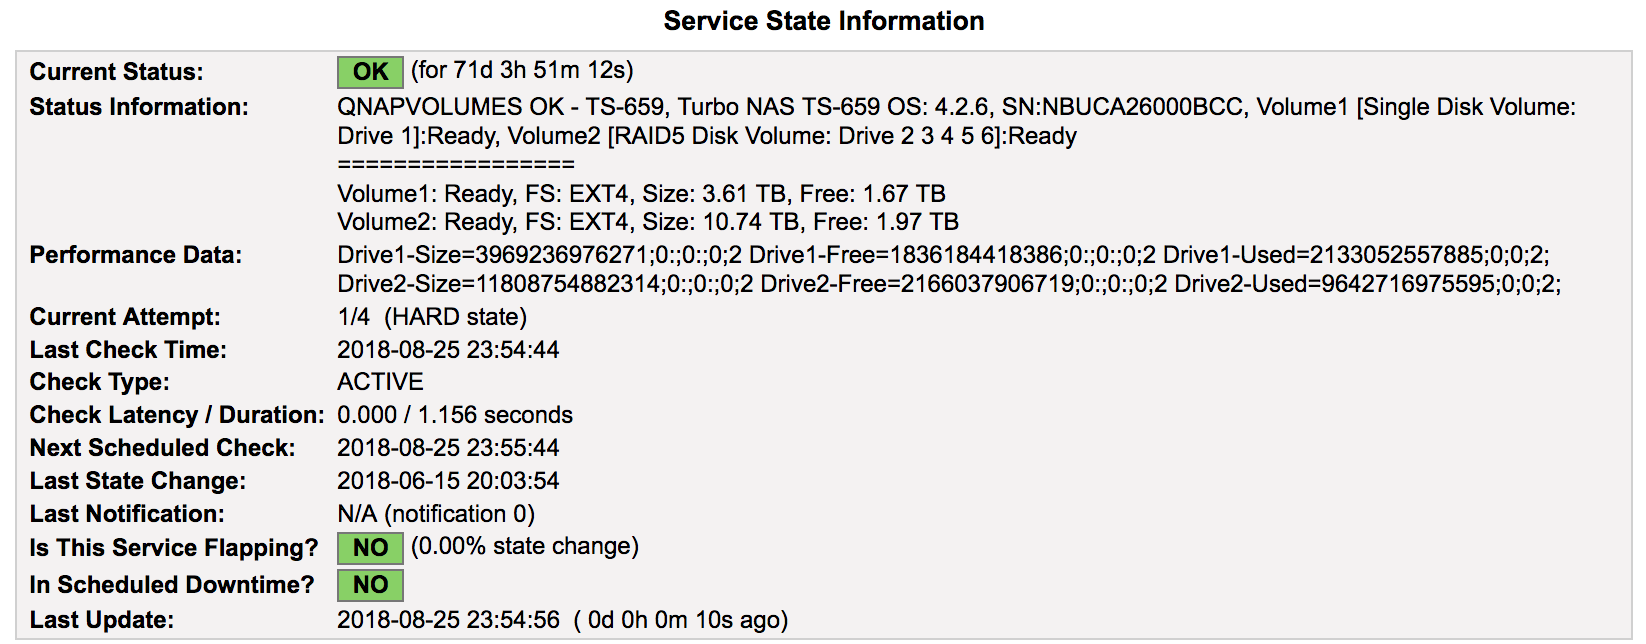This screenshot has width=1646, height=644.
Task: Click the Current Status label
Action: (x=116, y=72)
